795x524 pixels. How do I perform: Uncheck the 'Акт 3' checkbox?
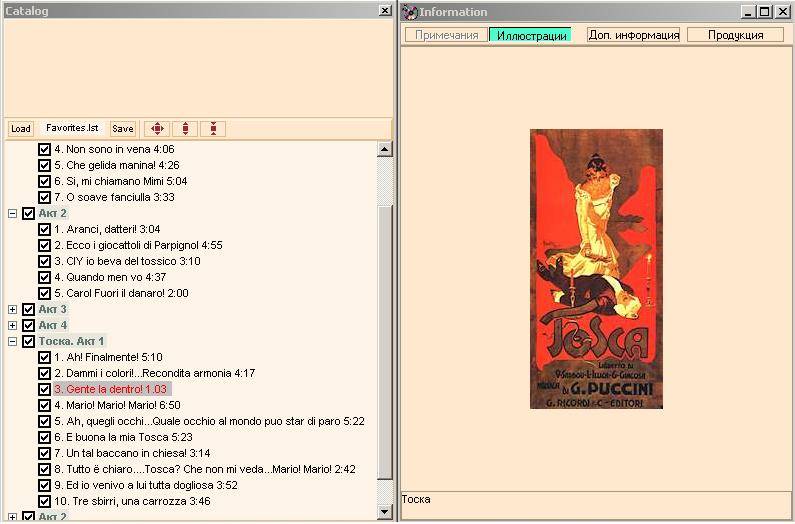coord(28,309)
